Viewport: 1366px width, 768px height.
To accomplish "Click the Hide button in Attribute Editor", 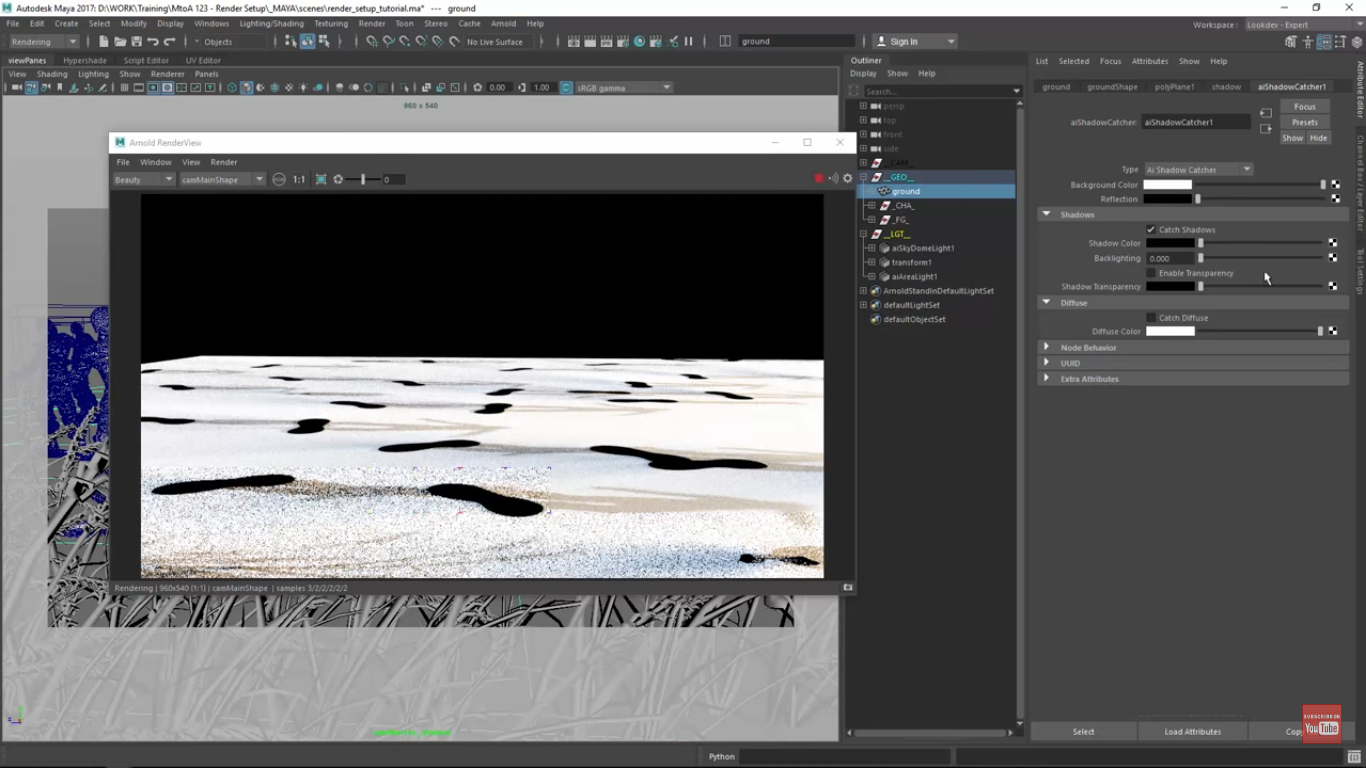I will coord(1318,138).
